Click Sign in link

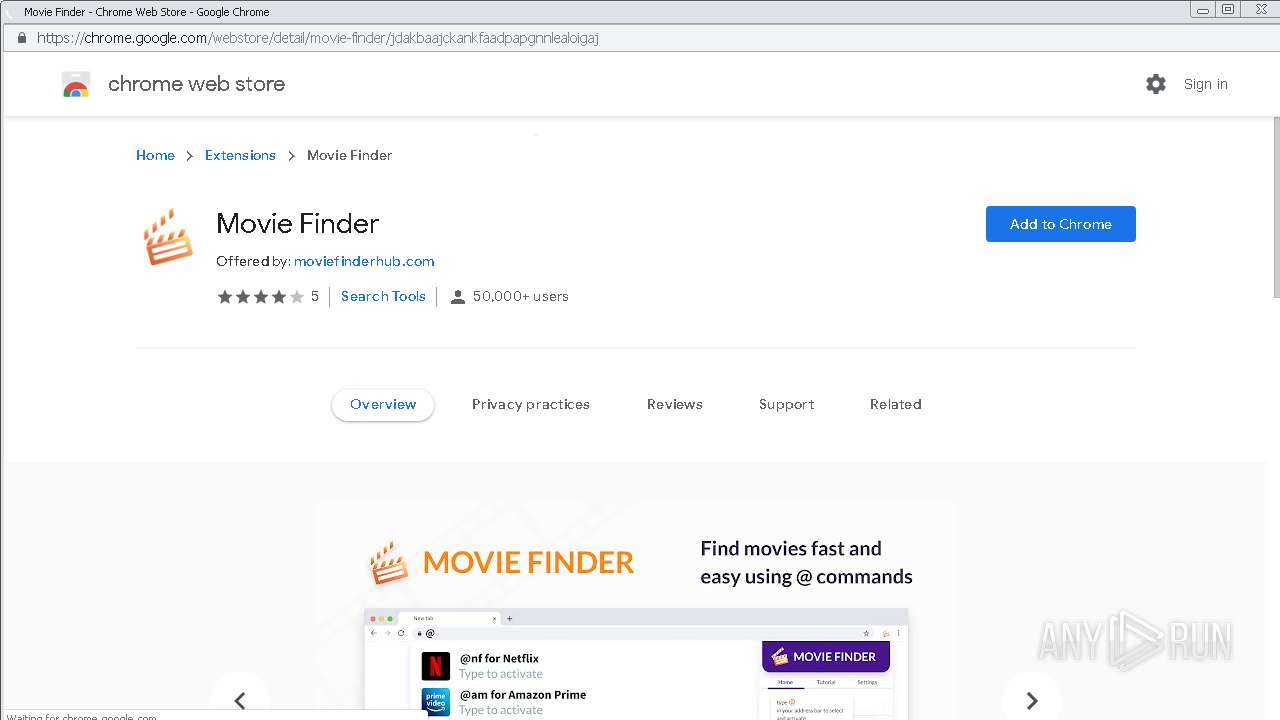click(x=1206, y=84)
